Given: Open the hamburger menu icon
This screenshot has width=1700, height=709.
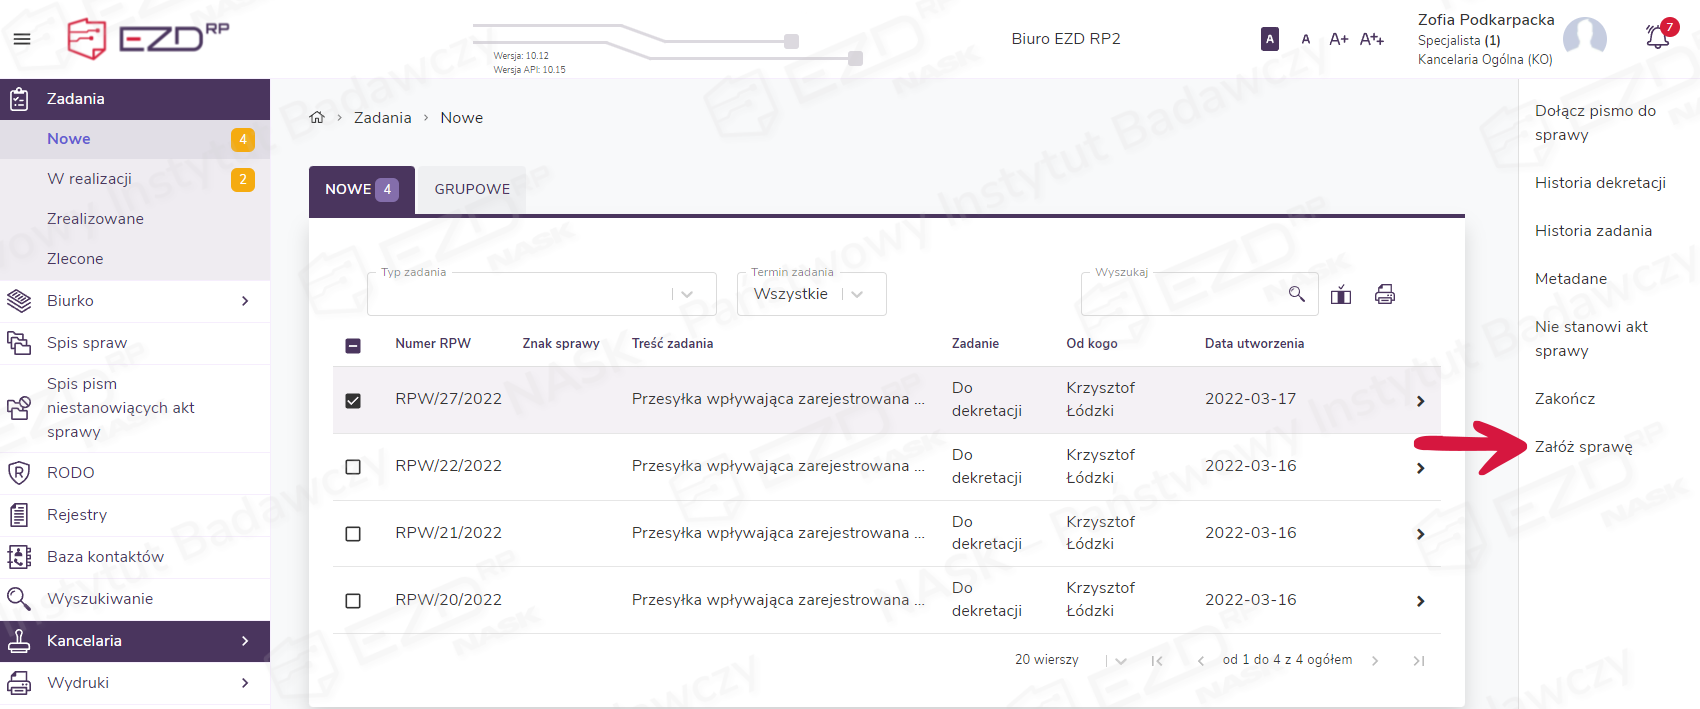Looking at the screenshot, I should coord(22,39).
